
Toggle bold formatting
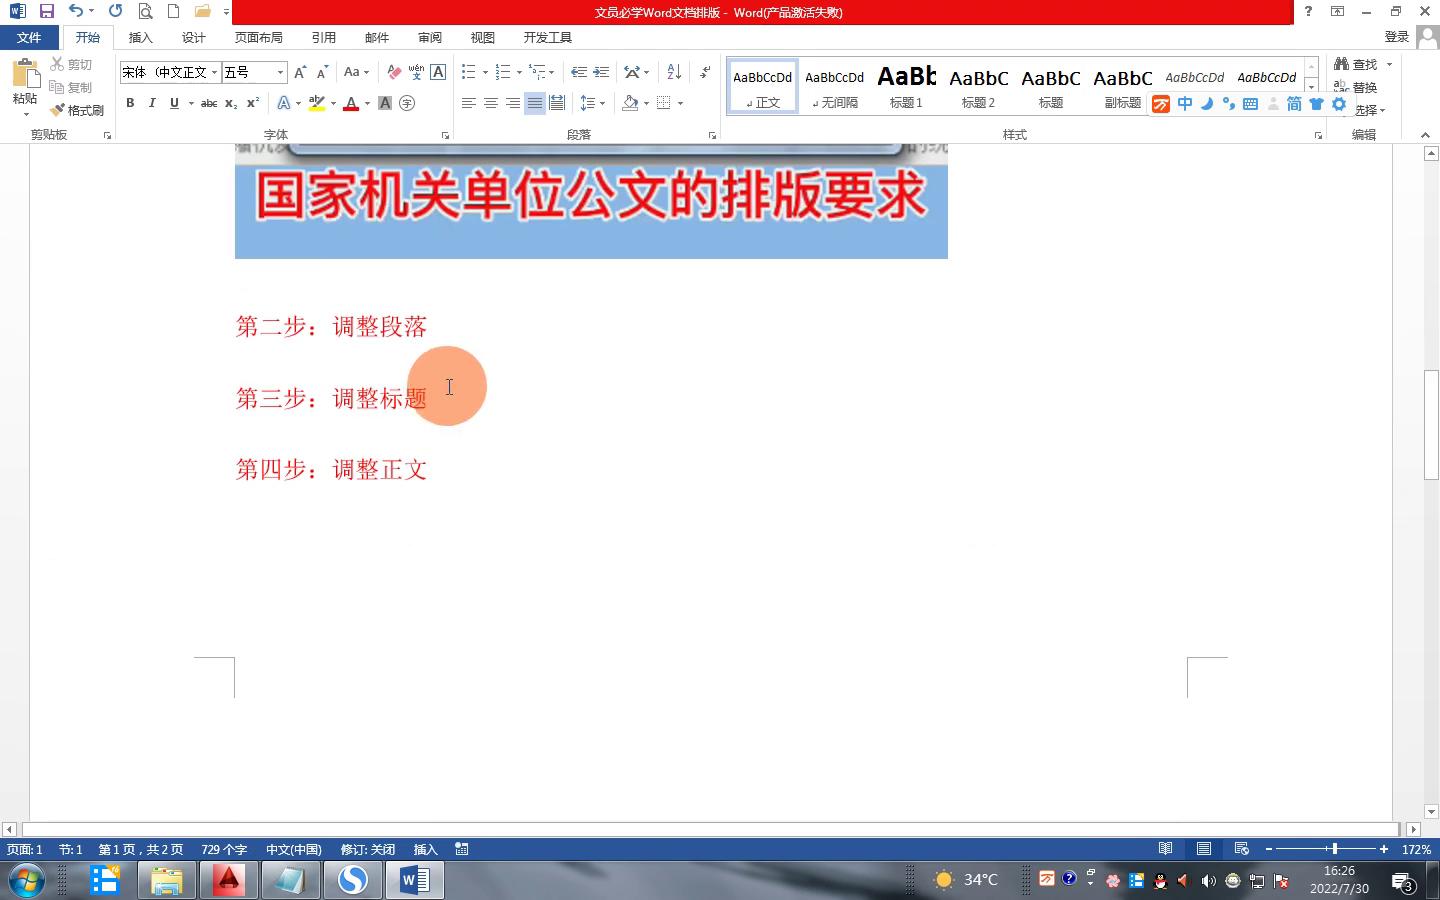pyautogui.click(x=130, y=103)
